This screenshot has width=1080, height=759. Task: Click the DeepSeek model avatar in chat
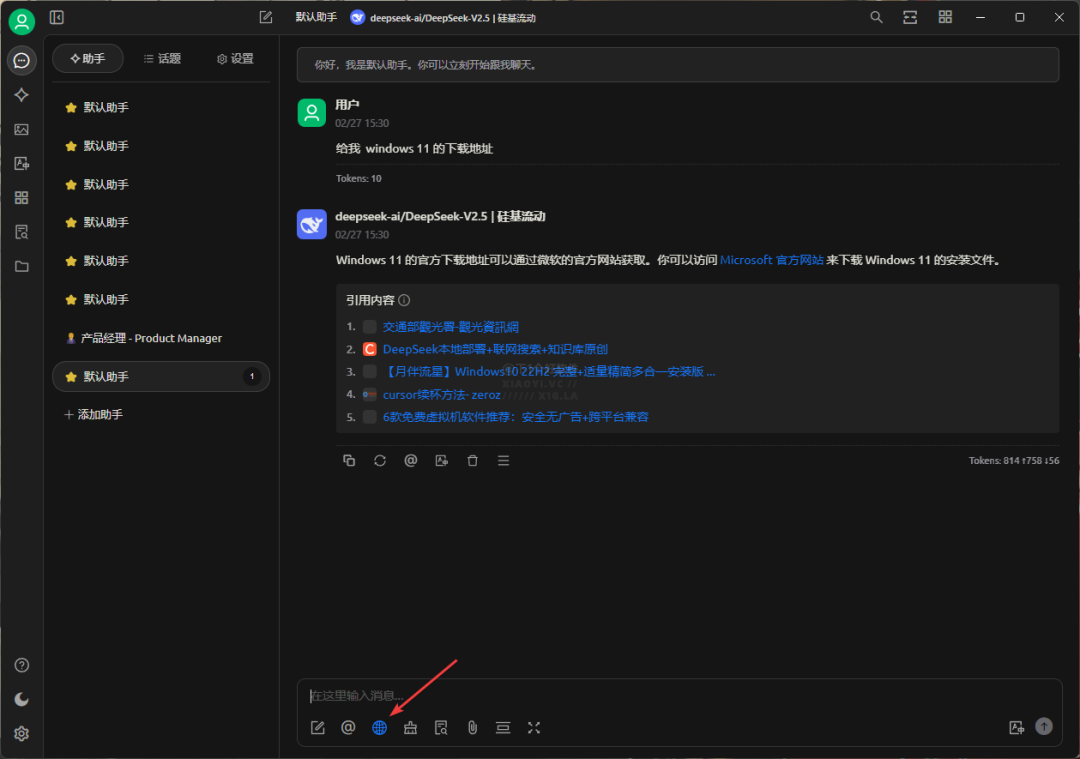point(311,225)
